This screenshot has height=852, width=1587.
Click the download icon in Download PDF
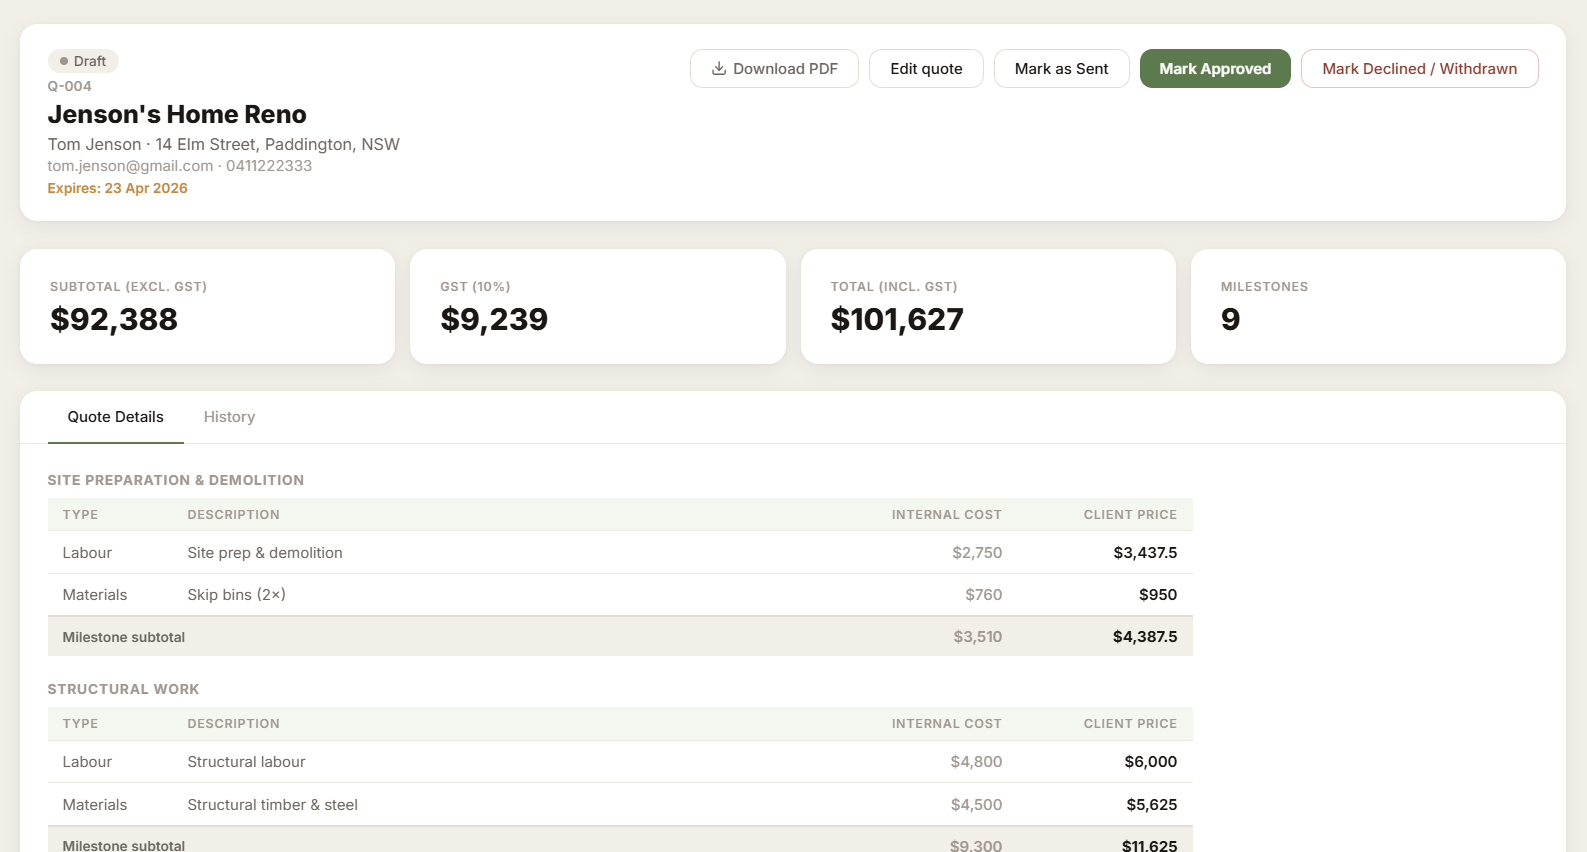[718, 68]
